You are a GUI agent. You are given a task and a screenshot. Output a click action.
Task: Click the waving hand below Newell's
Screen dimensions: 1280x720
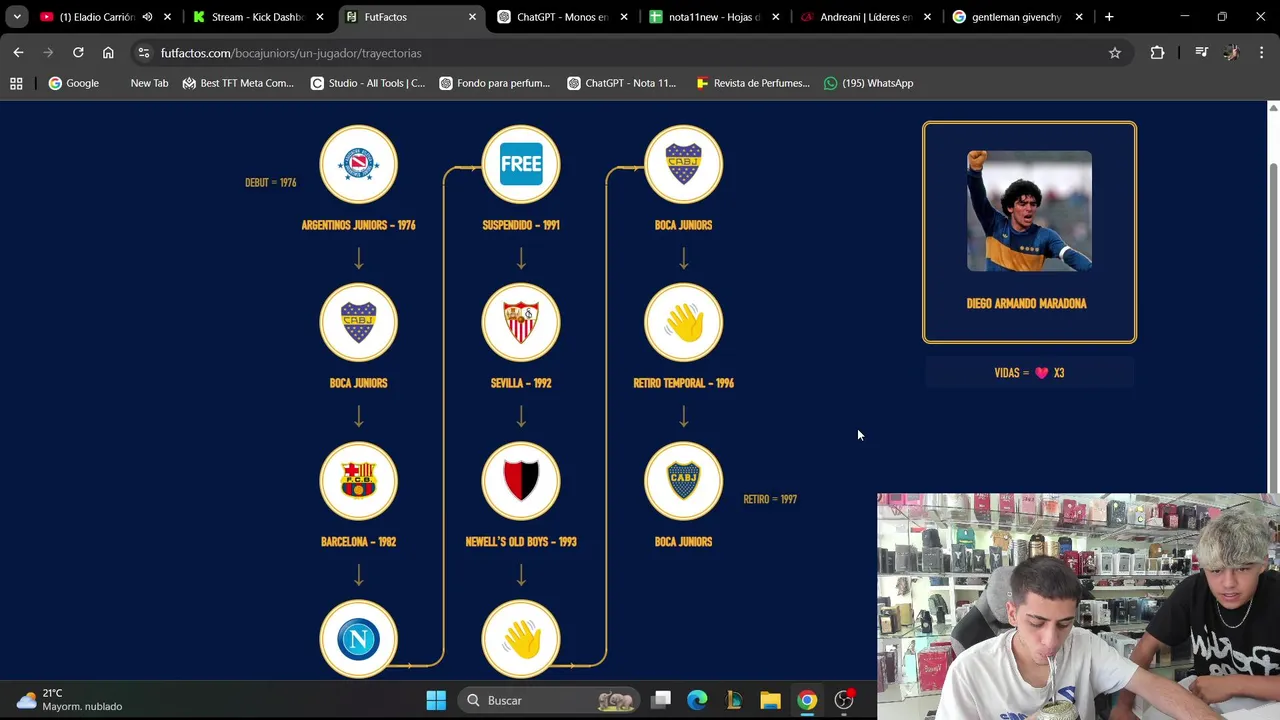pyautogui.click(x=521, y=639)
